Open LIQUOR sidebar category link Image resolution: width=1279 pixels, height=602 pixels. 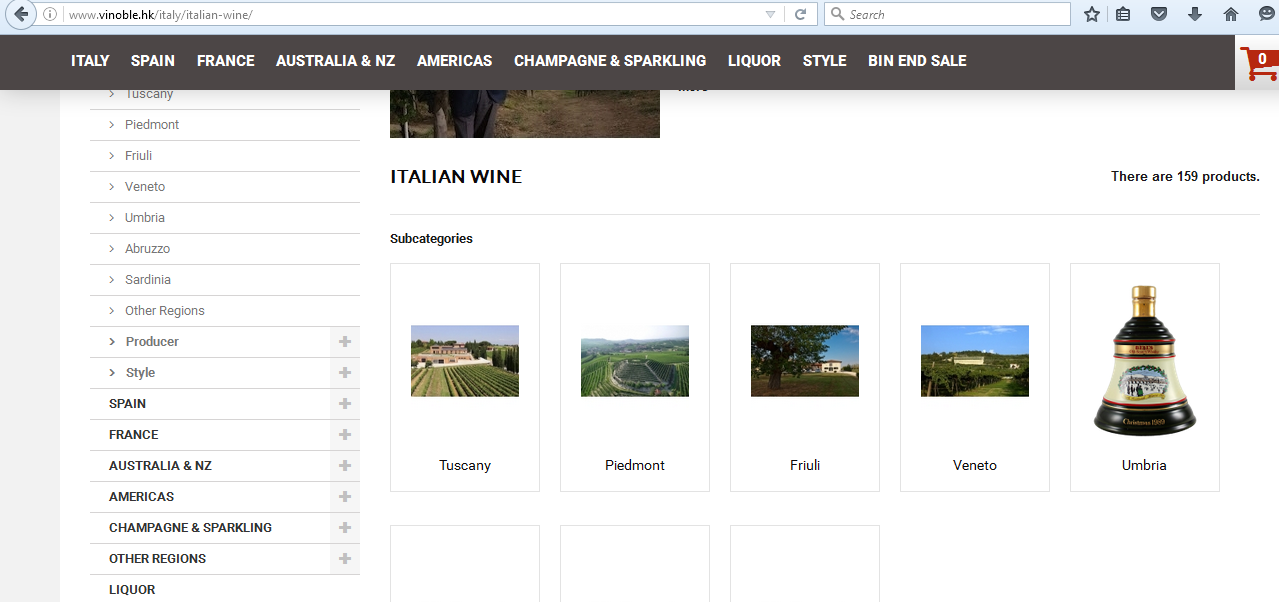pyautogui.click(x=132, y=590)
